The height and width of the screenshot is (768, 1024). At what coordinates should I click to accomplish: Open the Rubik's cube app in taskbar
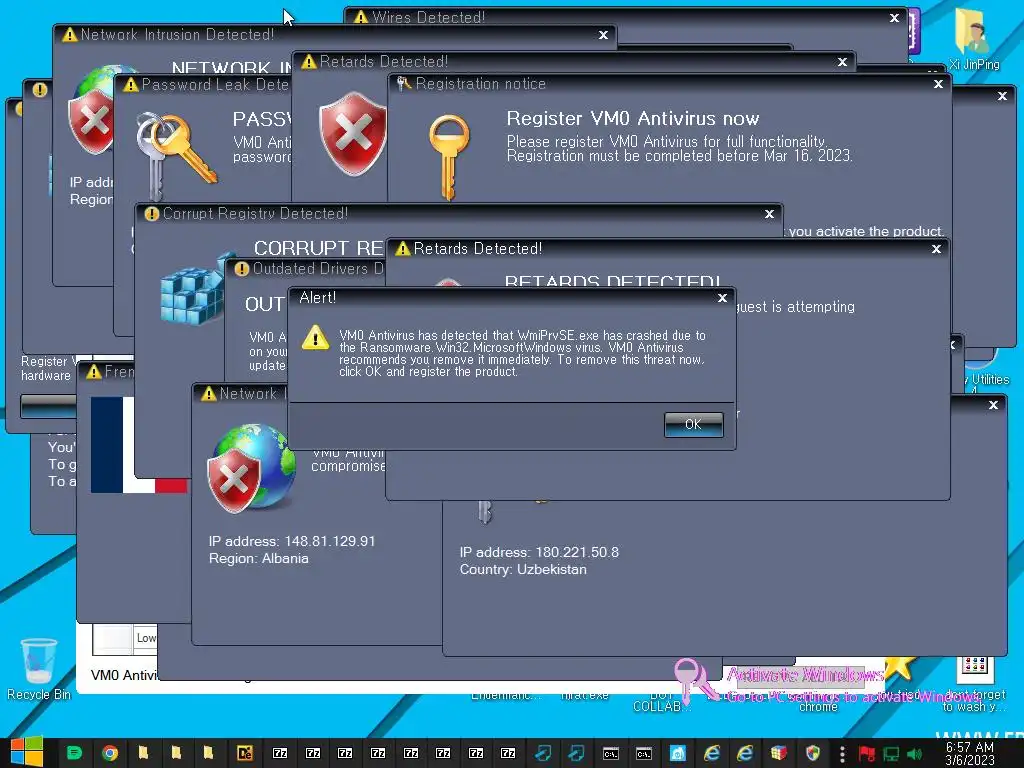coord(778,753)
